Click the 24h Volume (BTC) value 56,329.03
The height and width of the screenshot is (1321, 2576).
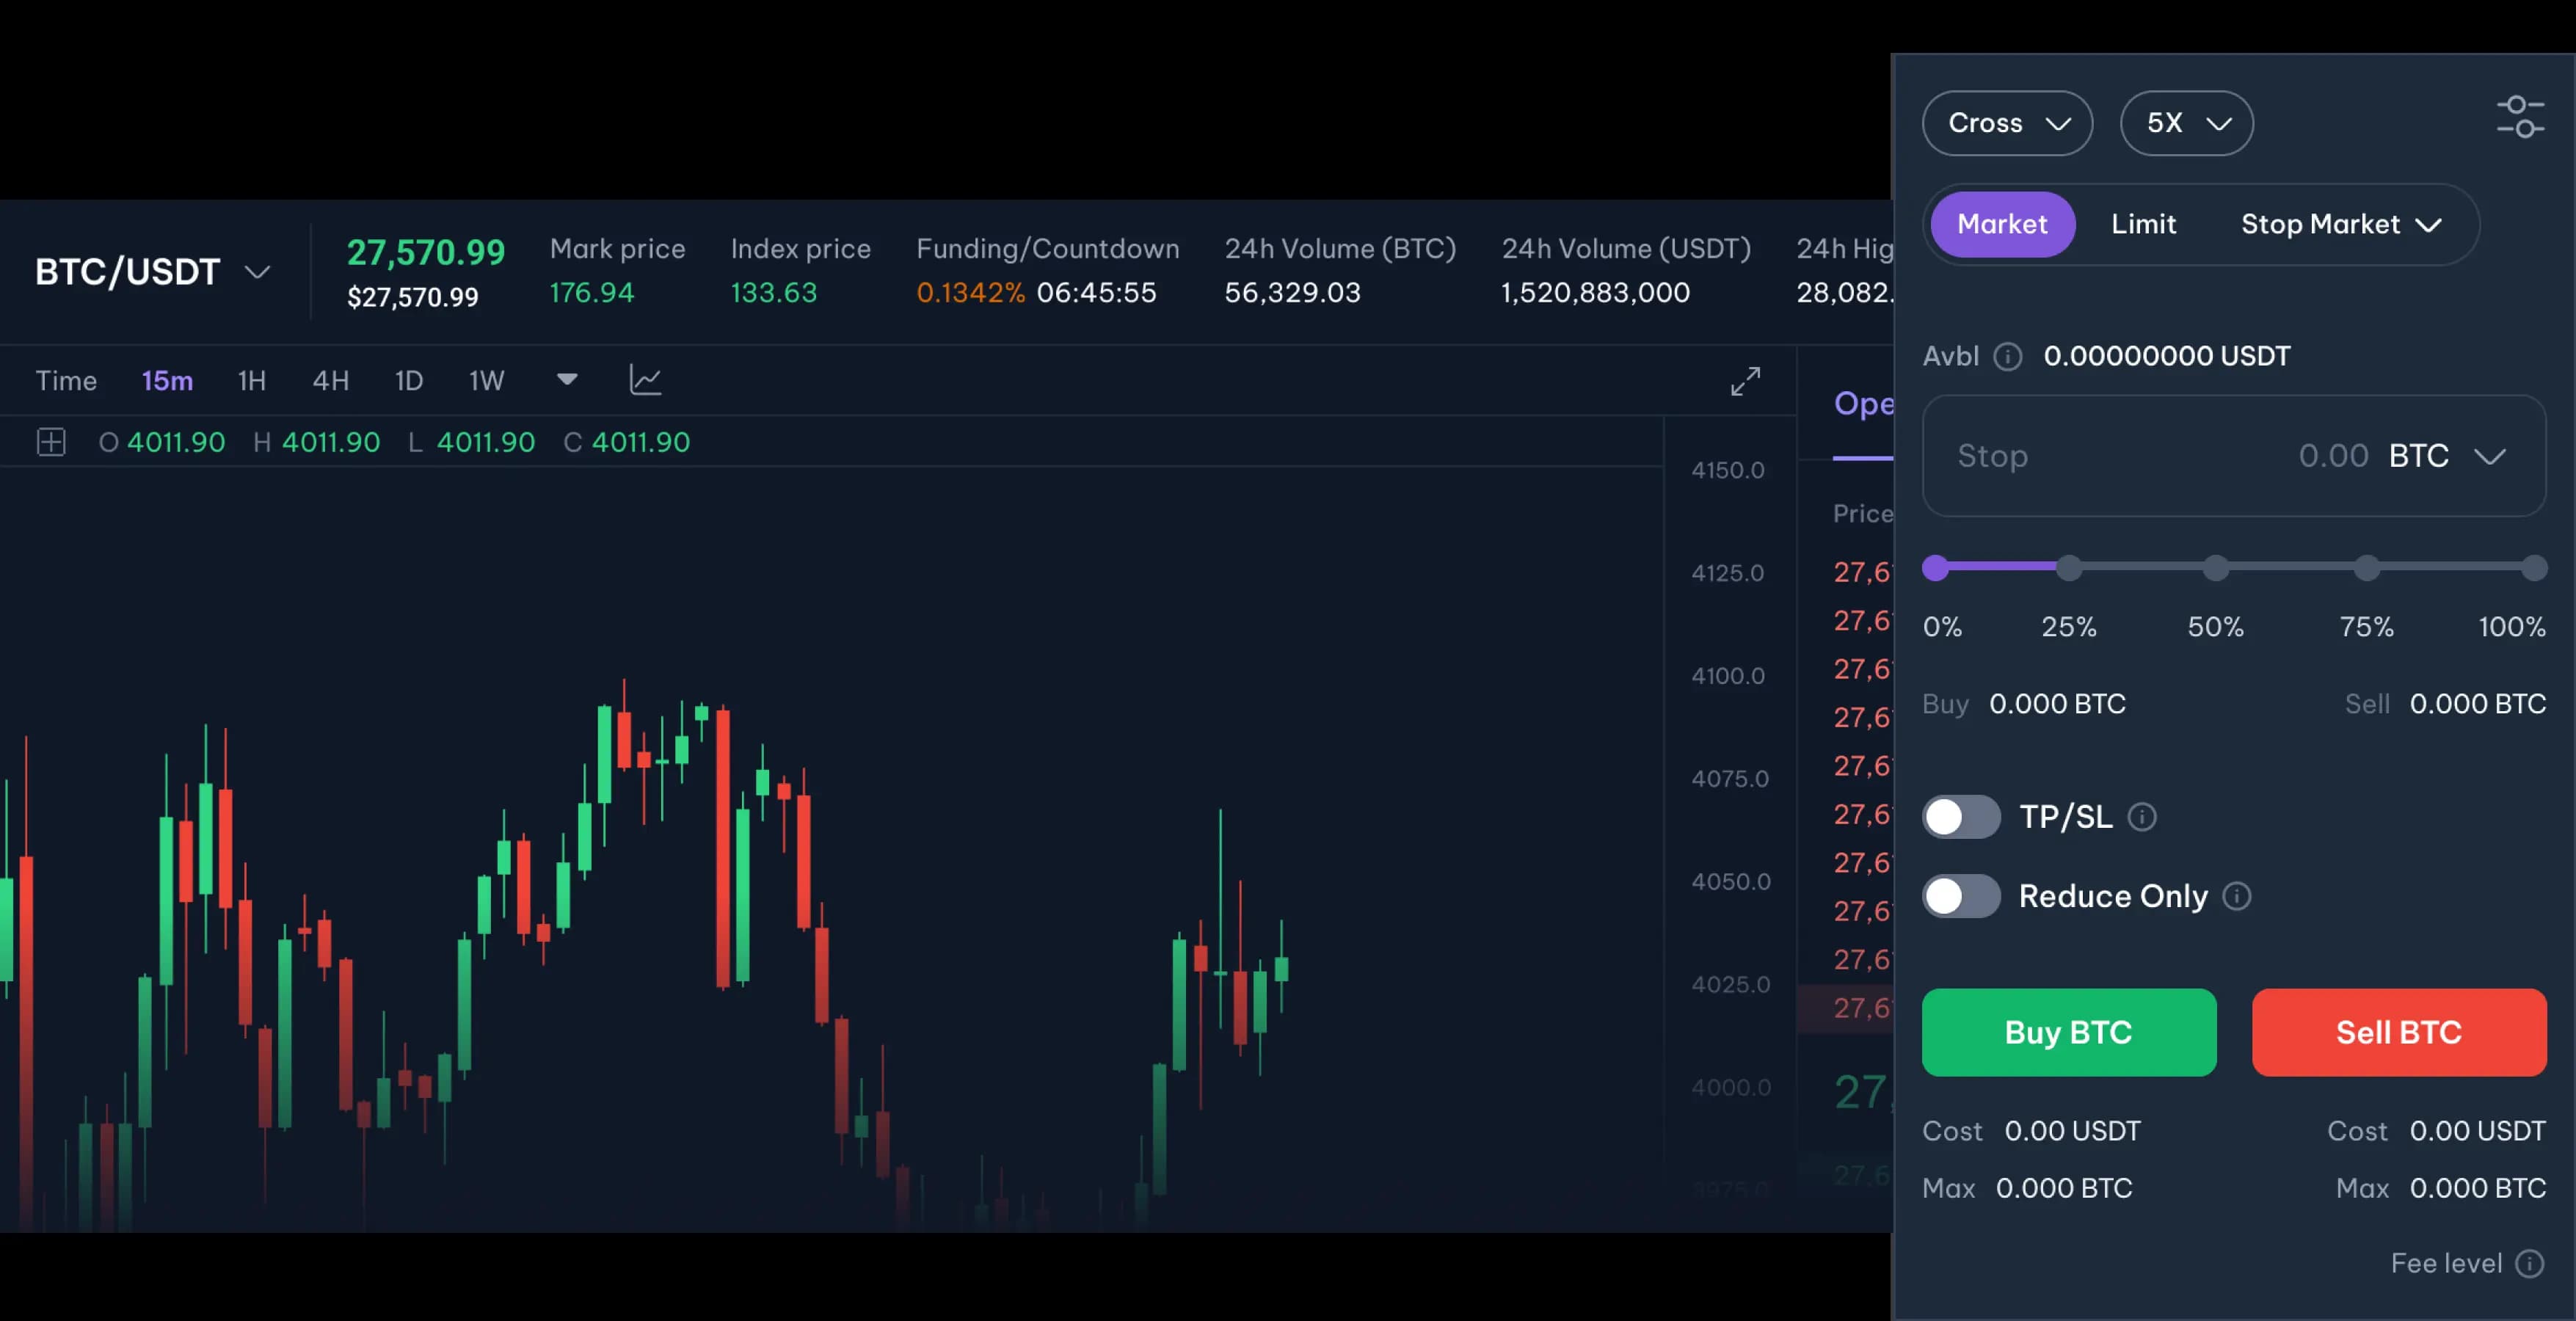click(1292, 293)
